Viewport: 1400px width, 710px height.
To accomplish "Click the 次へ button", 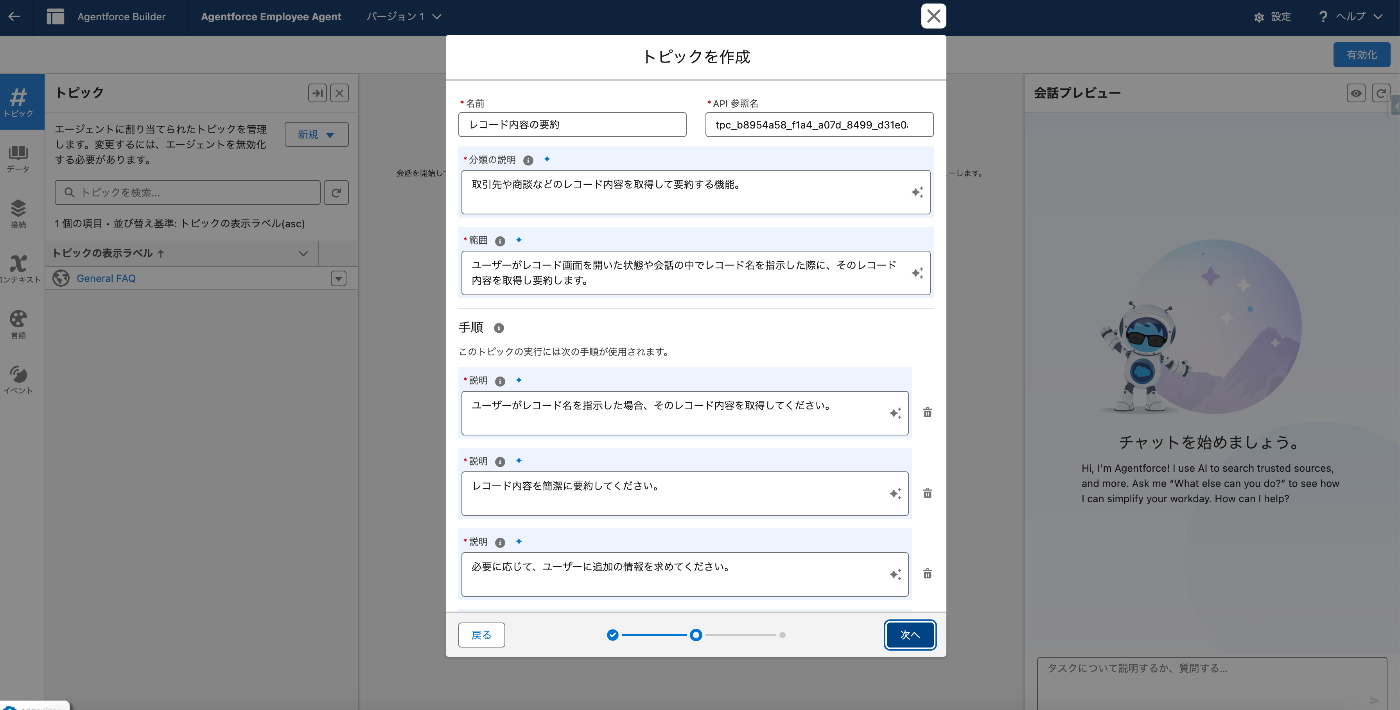I will (910, 635).
